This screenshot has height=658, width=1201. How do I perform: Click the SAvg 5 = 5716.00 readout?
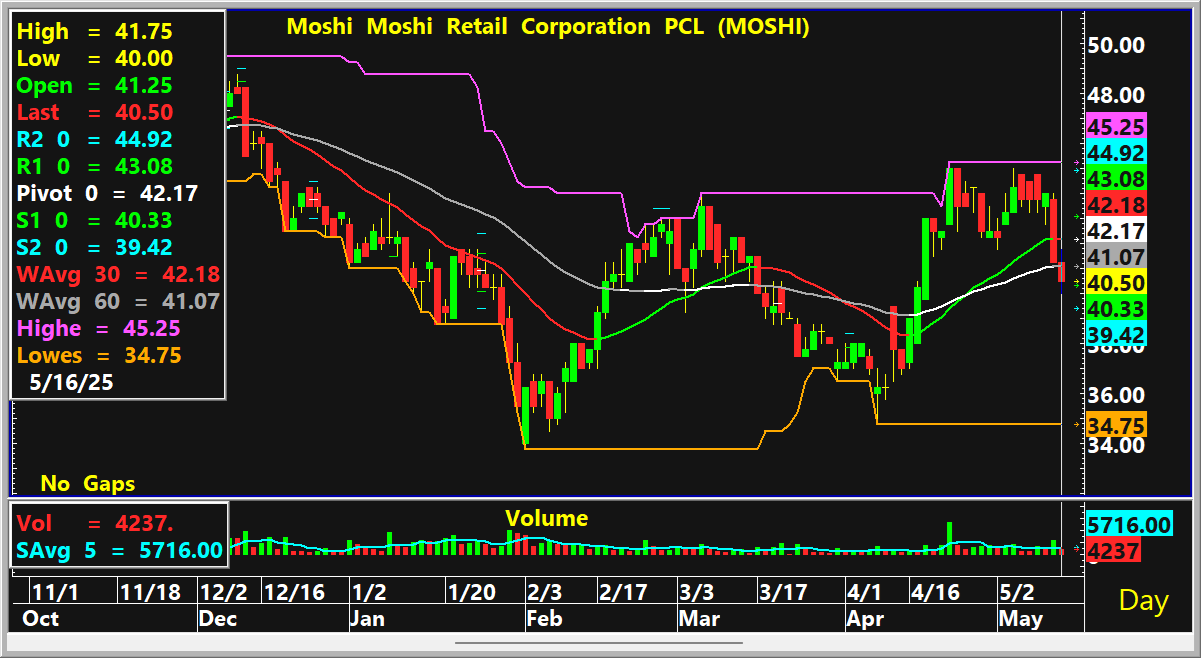coord(119,549)
